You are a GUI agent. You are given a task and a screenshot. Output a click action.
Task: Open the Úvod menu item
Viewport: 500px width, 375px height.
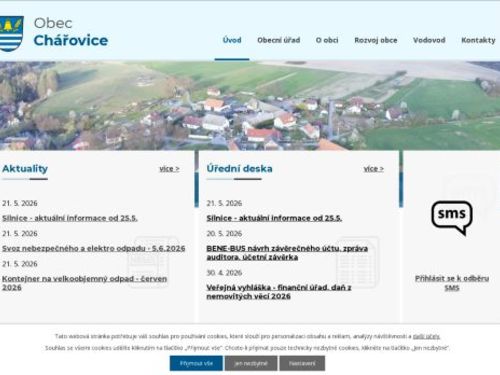(x=232, y=40)
